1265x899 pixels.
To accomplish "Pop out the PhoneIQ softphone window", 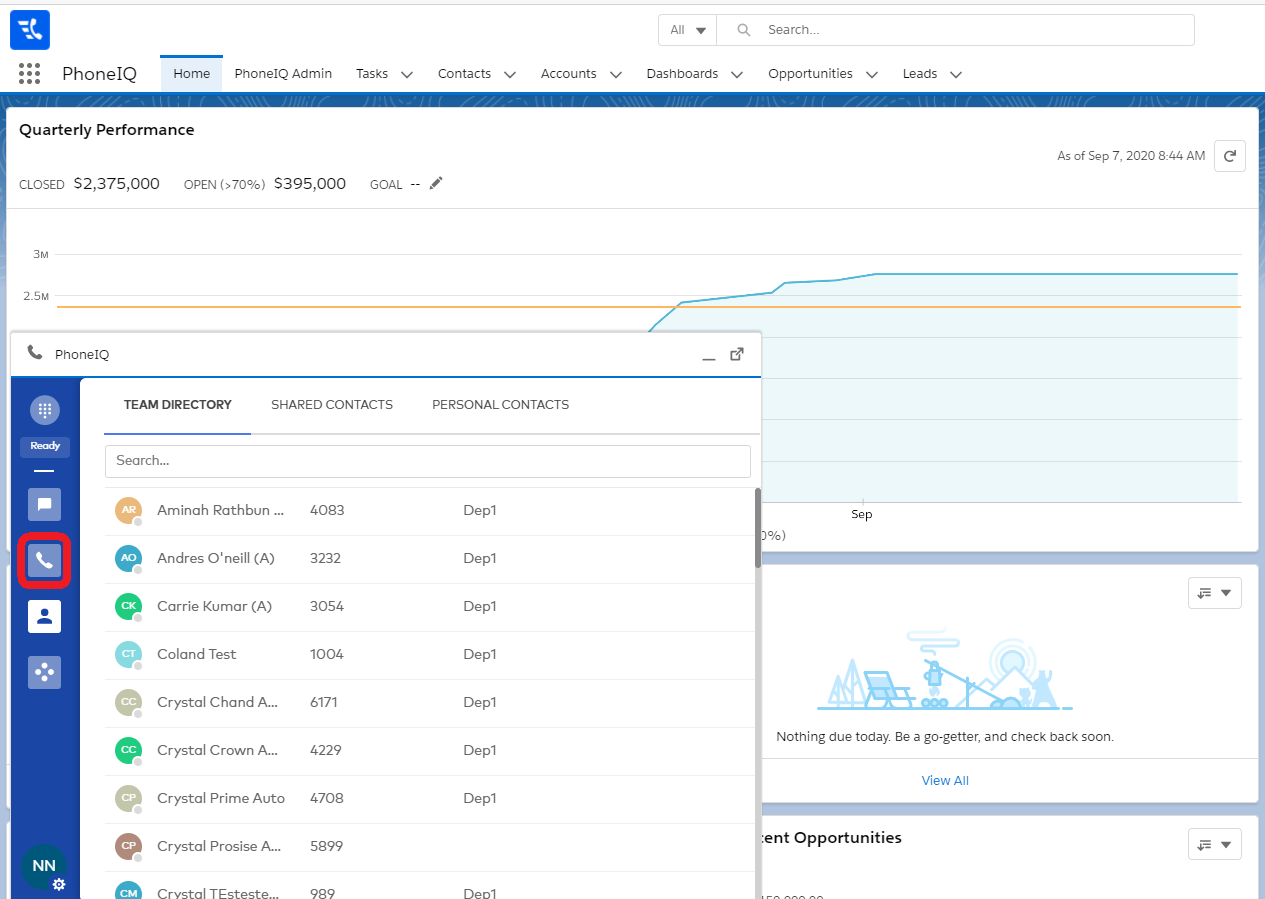I will (737, 354).
